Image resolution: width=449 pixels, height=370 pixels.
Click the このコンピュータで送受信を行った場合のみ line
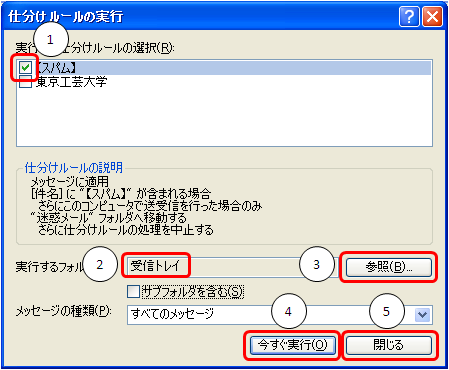click(150, 206)
